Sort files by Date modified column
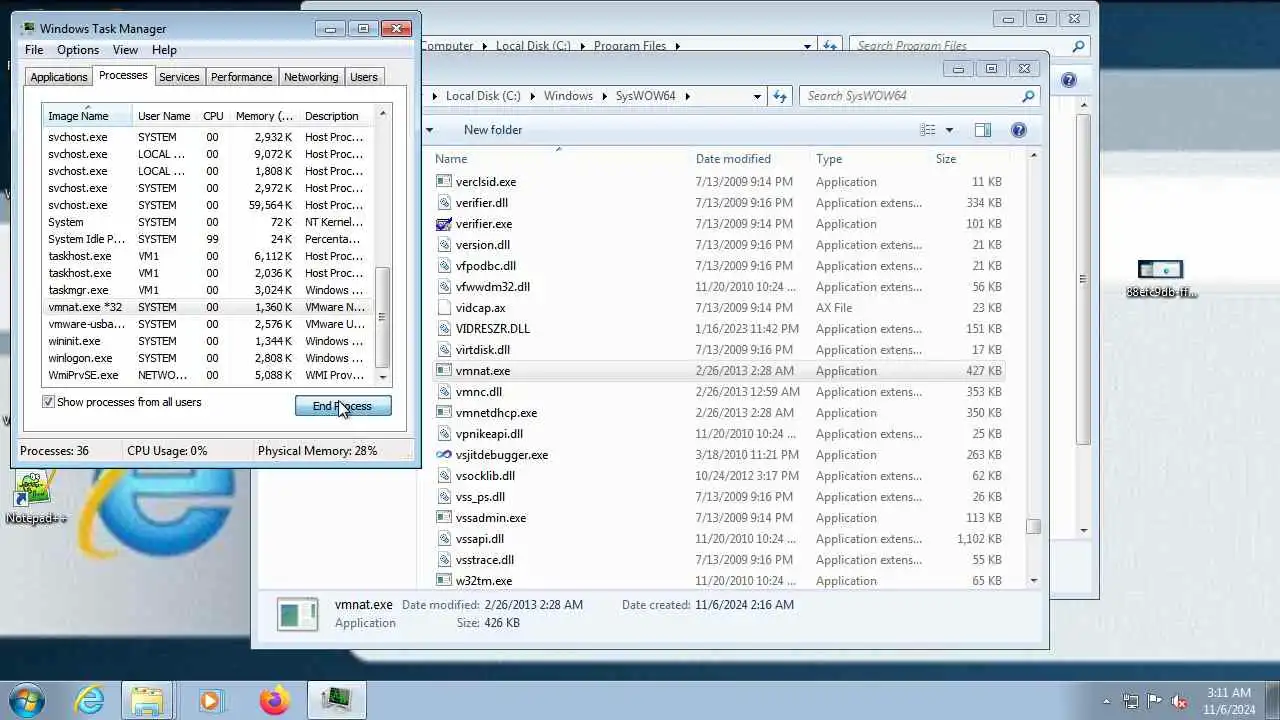The height and width of the screenshot is (720, 1280). [750, 159]
